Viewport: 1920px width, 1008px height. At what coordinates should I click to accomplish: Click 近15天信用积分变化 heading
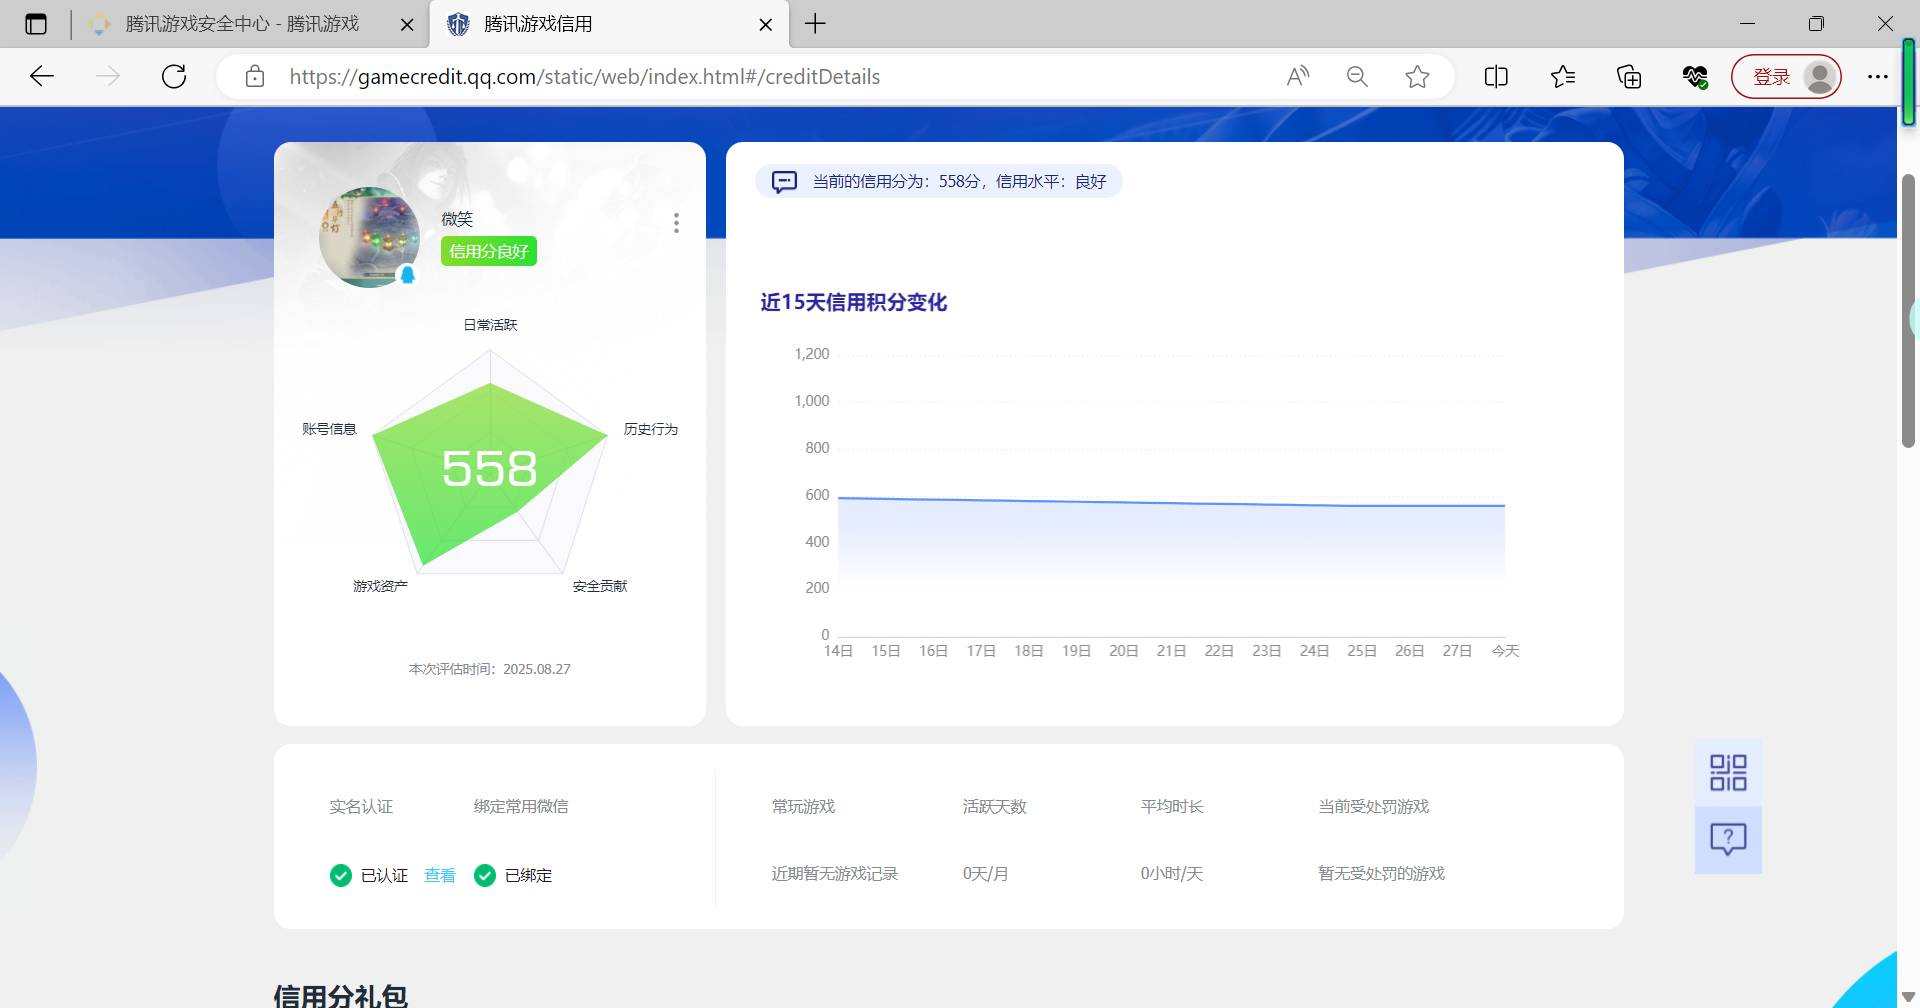[854, 302]
